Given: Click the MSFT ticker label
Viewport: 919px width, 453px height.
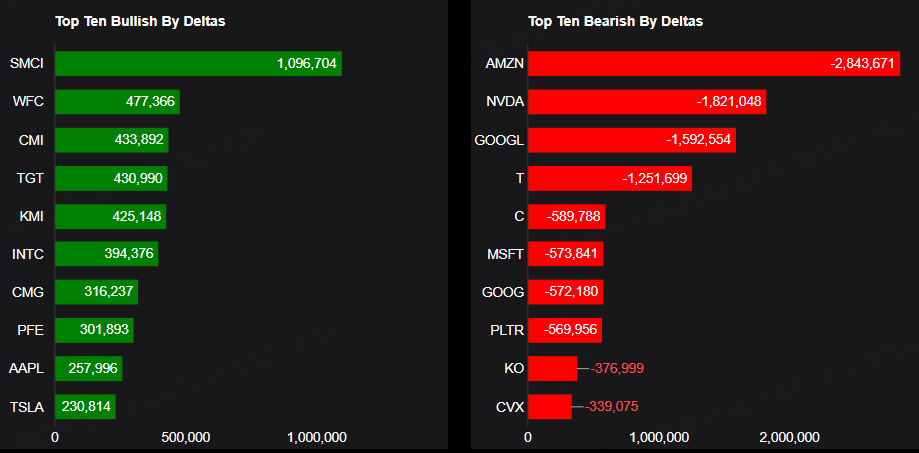Looking at the screenshot, I should 506,253.
